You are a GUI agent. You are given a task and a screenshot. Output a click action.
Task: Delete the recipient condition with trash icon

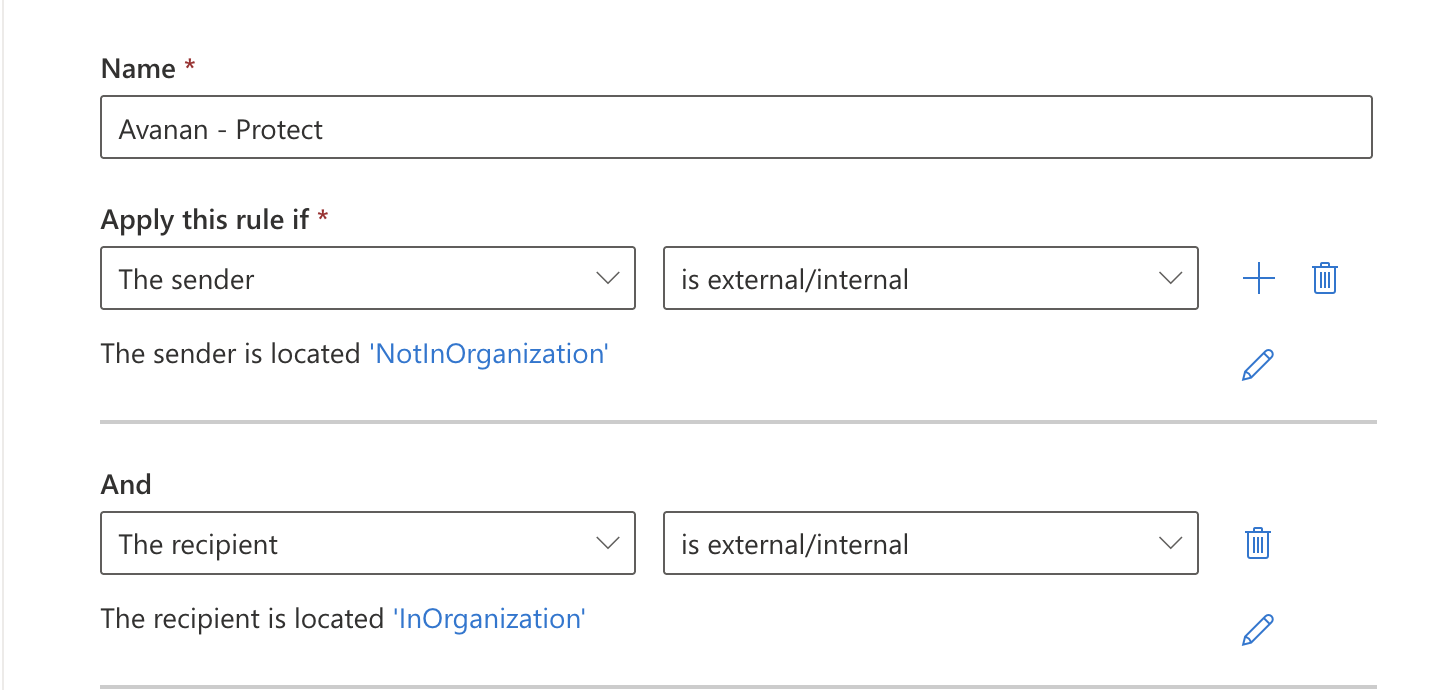tap(1257, 544)
